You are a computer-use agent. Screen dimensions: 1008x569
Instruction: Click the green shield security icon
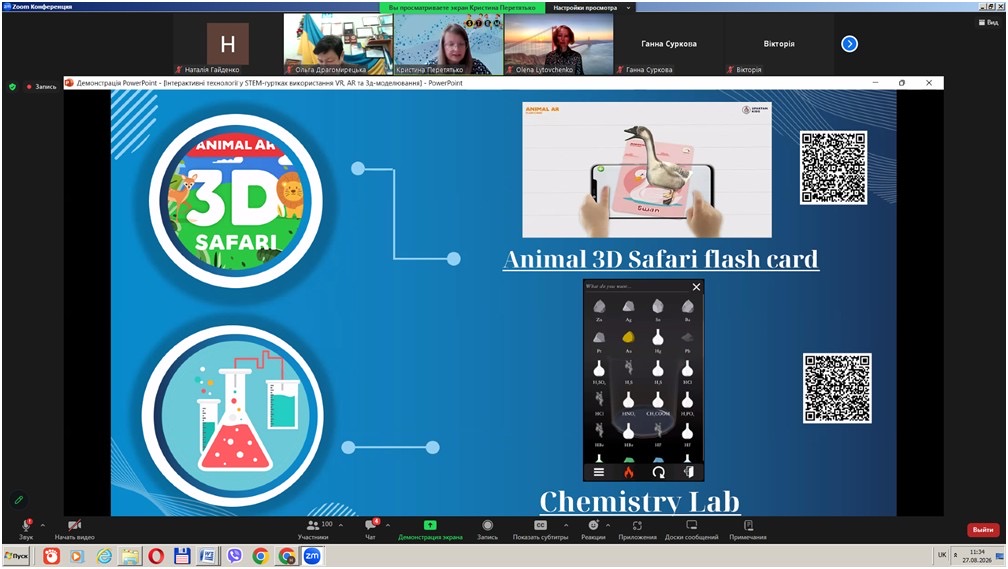[12, 86]
